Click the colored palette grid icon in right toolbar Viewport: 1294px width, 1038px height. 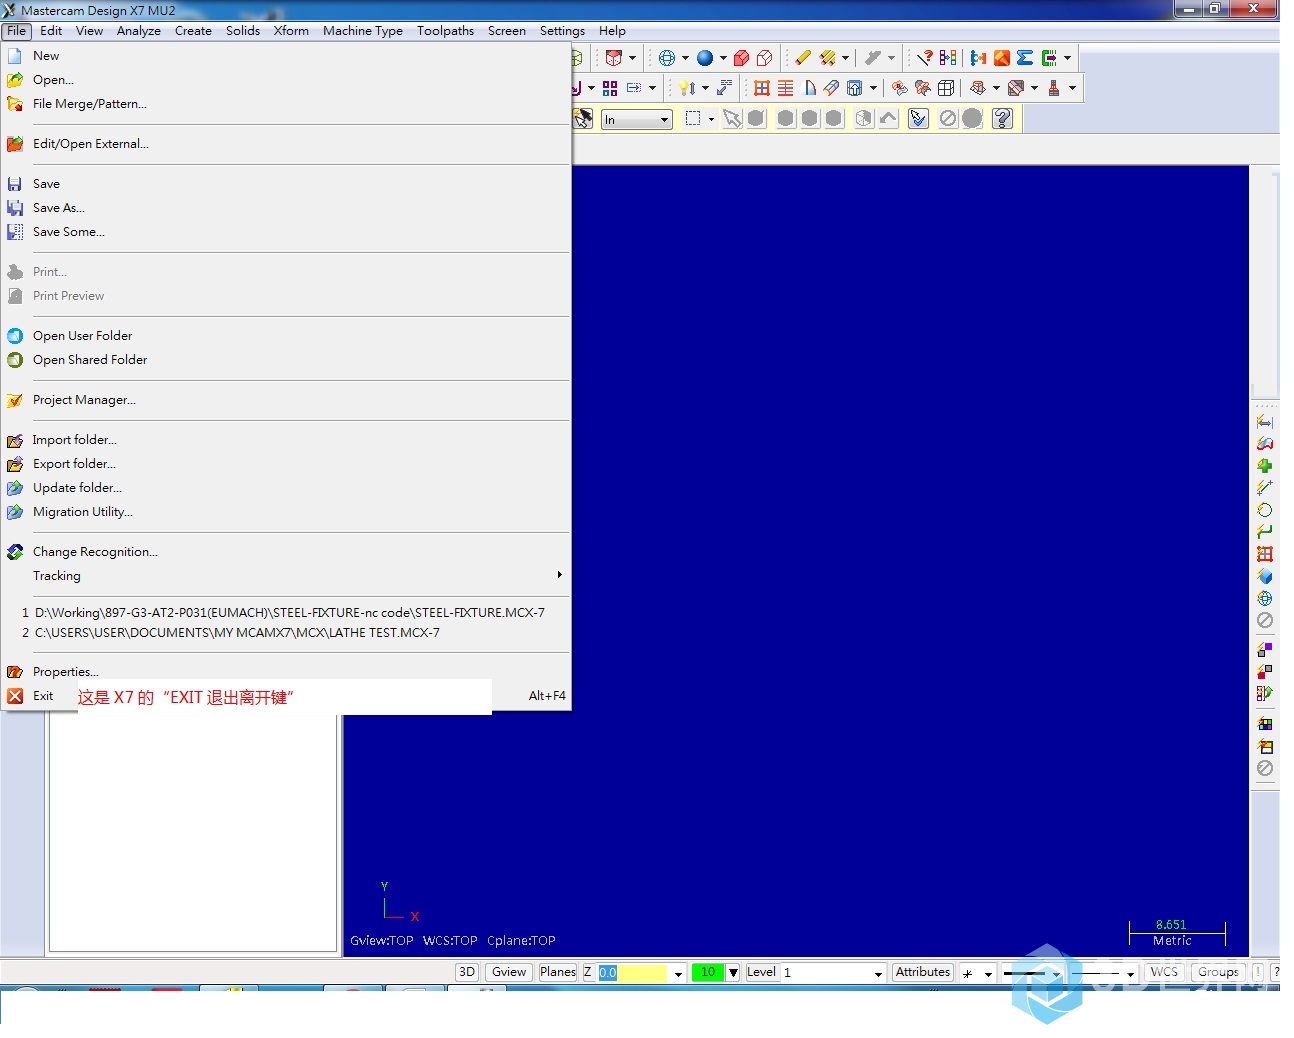[x=1265, y=724]
